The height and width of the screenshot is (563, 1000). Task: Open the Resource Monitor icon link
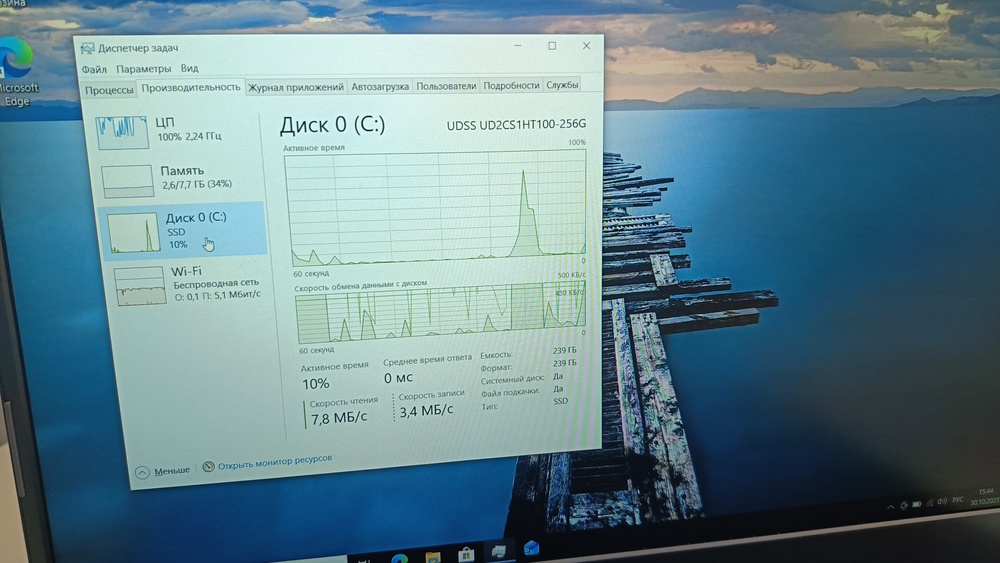pyautogui.click(x=208, y=465)
